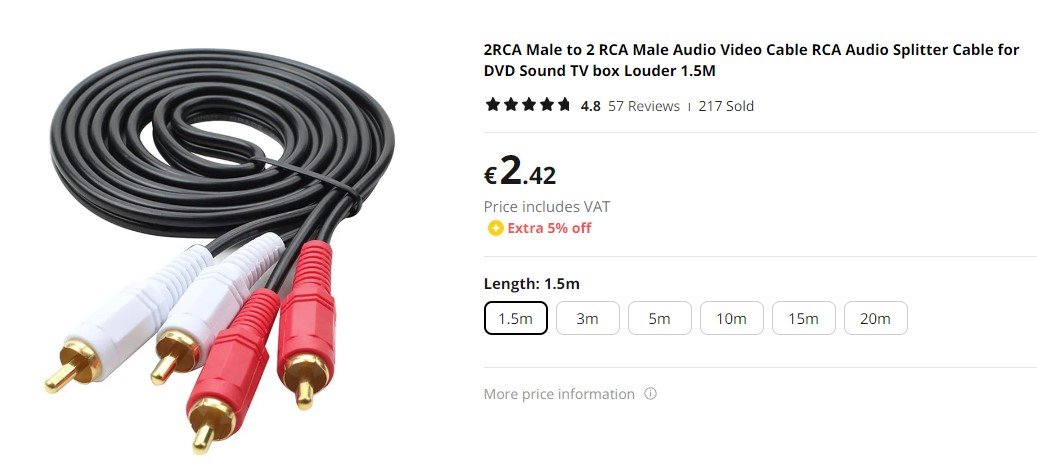Click the first rating star

[x=493, y=105]
